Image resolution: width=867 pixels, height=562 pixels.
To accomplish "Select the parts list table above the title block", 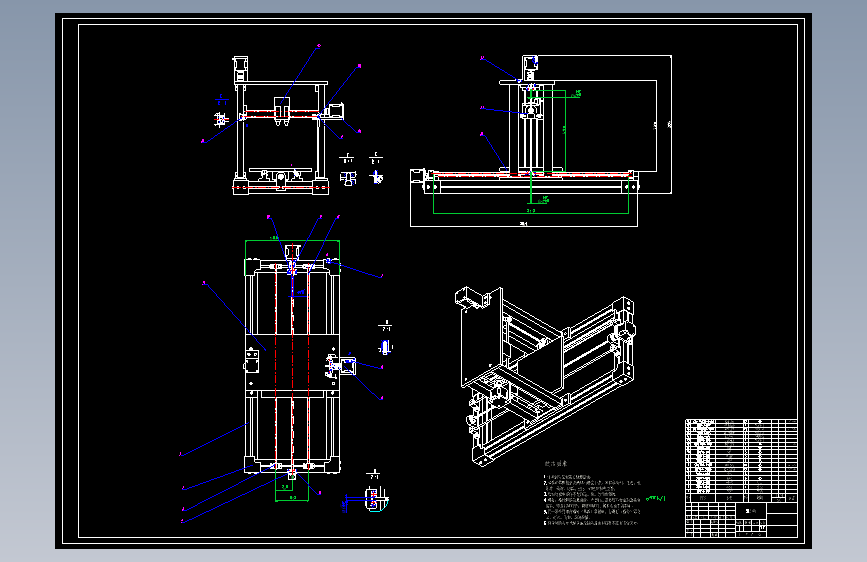I will tap(741, 460).
